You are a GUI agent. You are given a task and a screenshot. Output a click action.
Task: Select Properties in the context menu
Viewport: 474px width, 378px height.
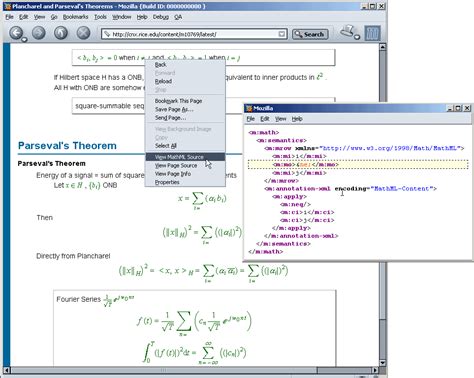click(x=185, y=182)
